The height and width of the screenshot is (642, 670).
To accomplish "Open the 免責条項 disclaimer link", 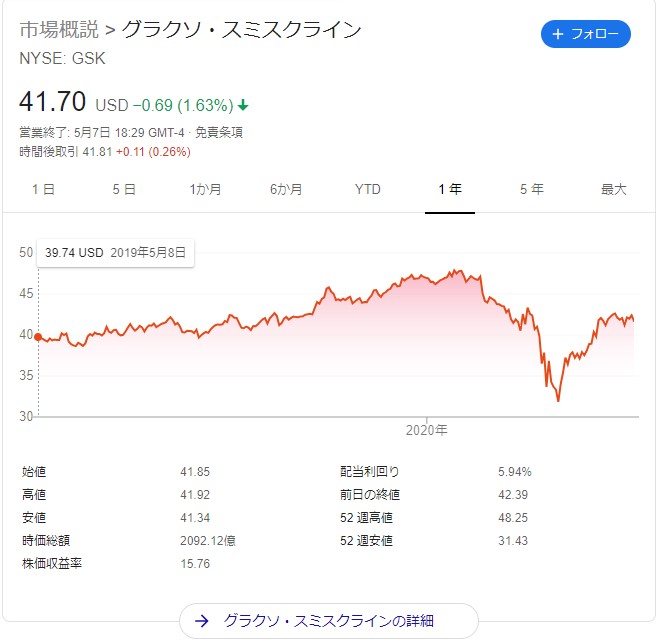I will tap(219, 133).
